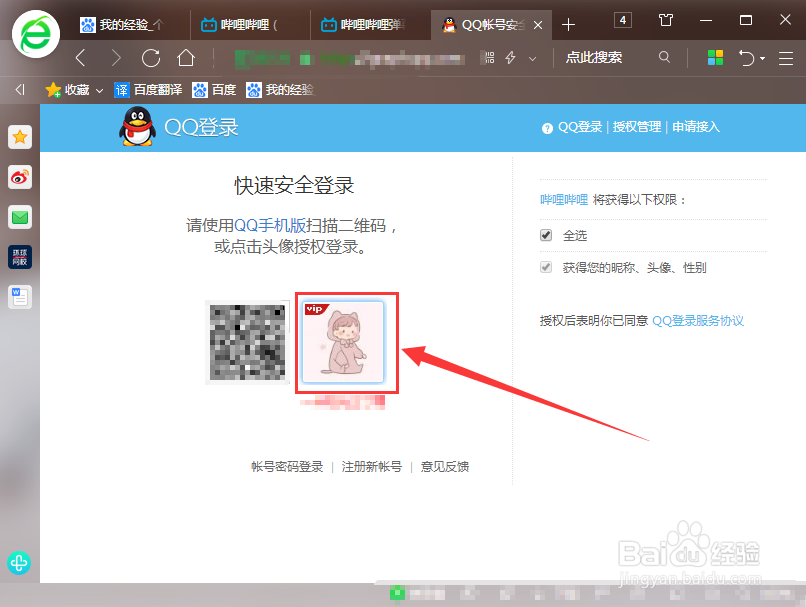Expand the 收藏 dropdown arrow

point(100,90)
